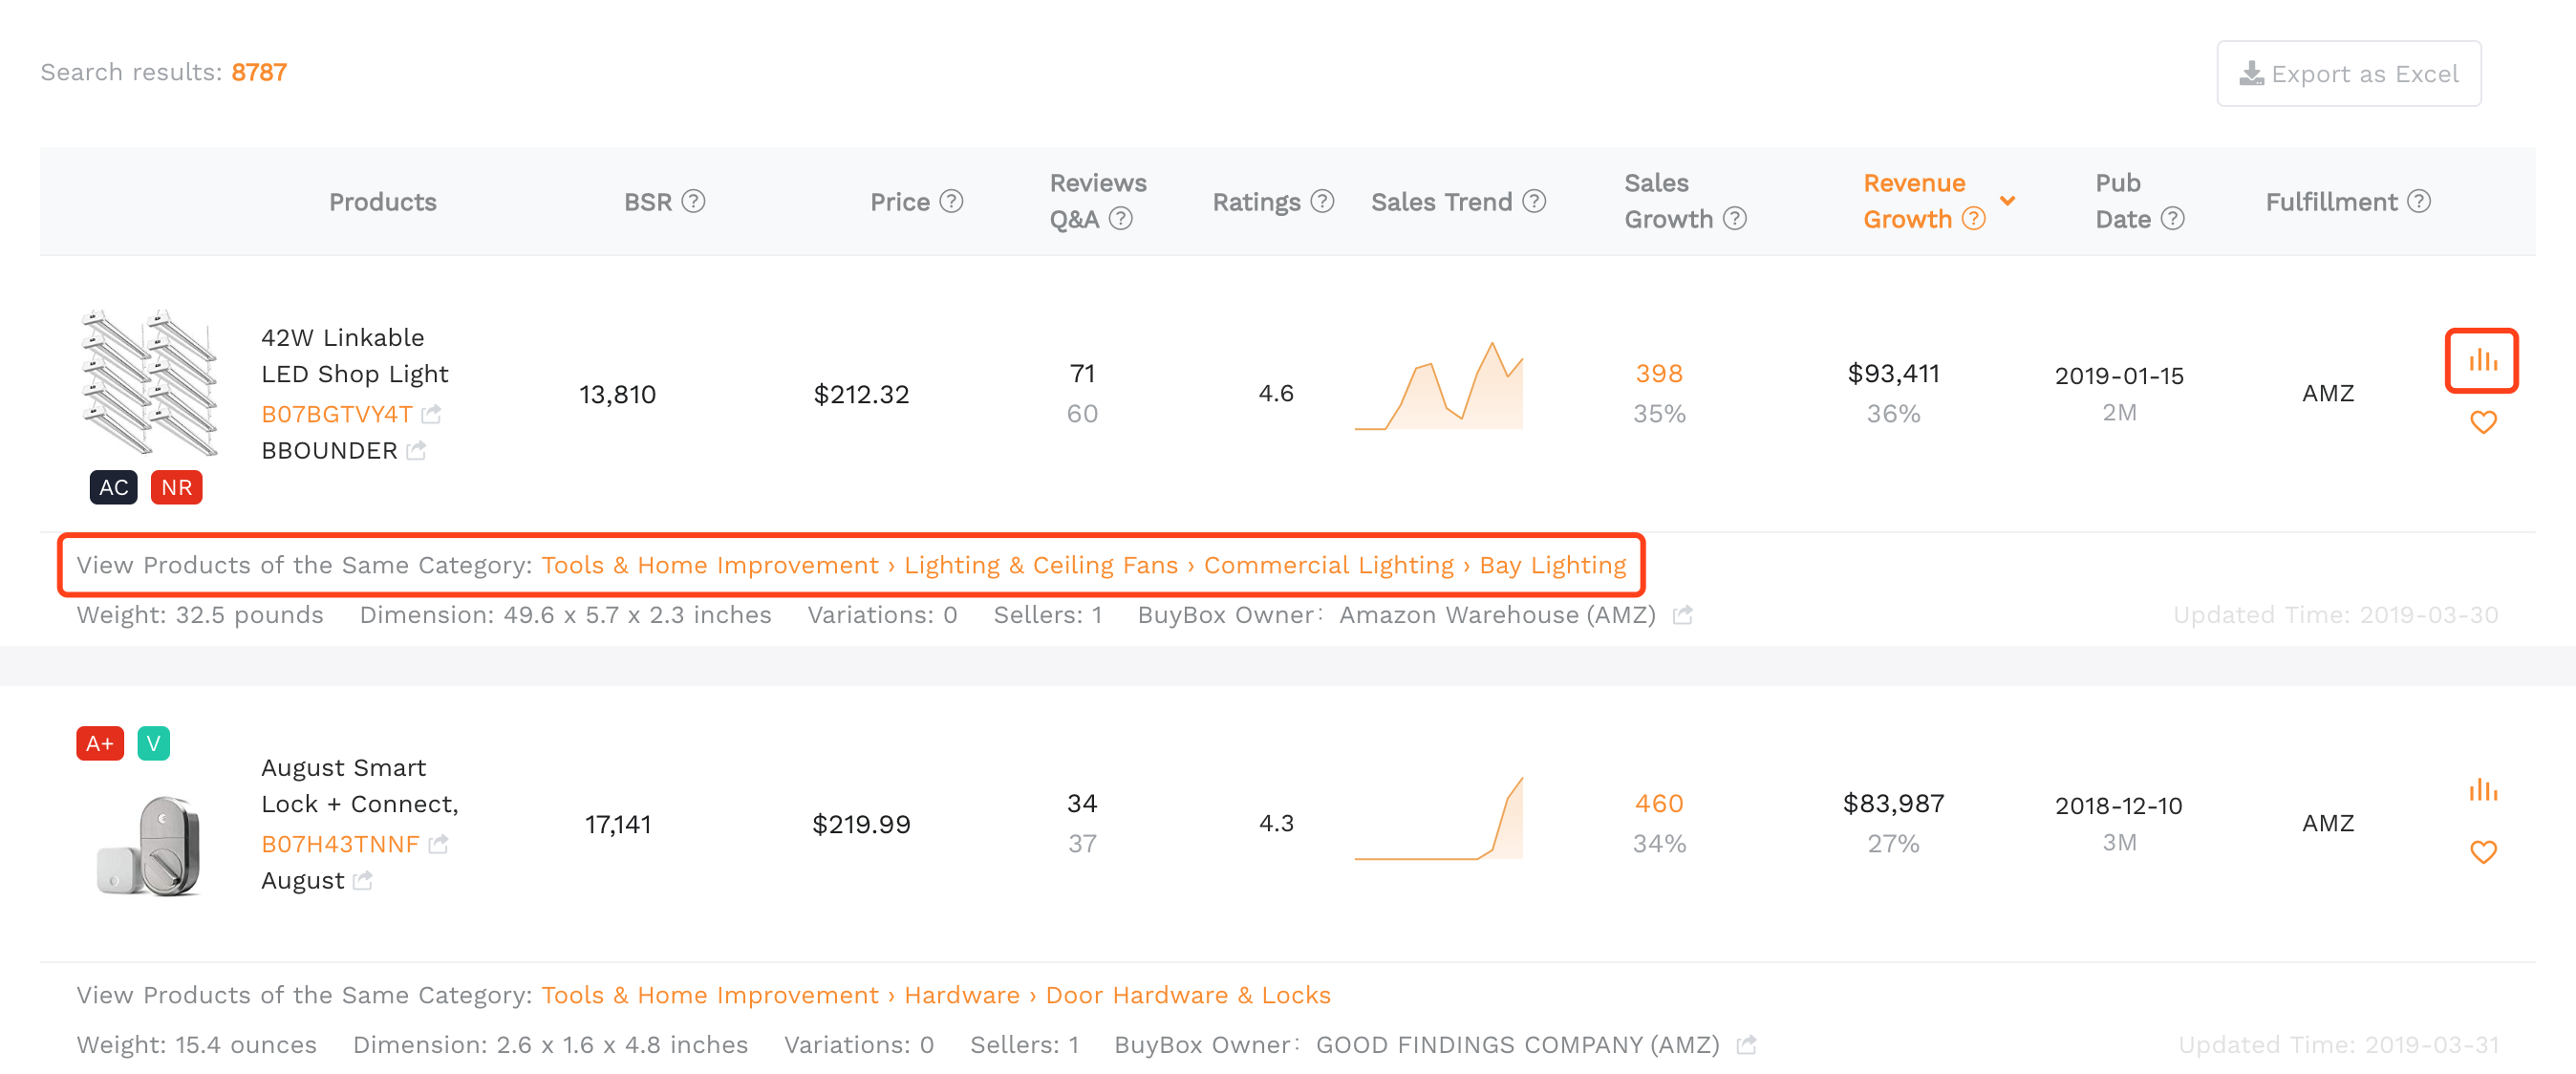Open Door Hardware & Locks category link

click(x=1188, y=995)
